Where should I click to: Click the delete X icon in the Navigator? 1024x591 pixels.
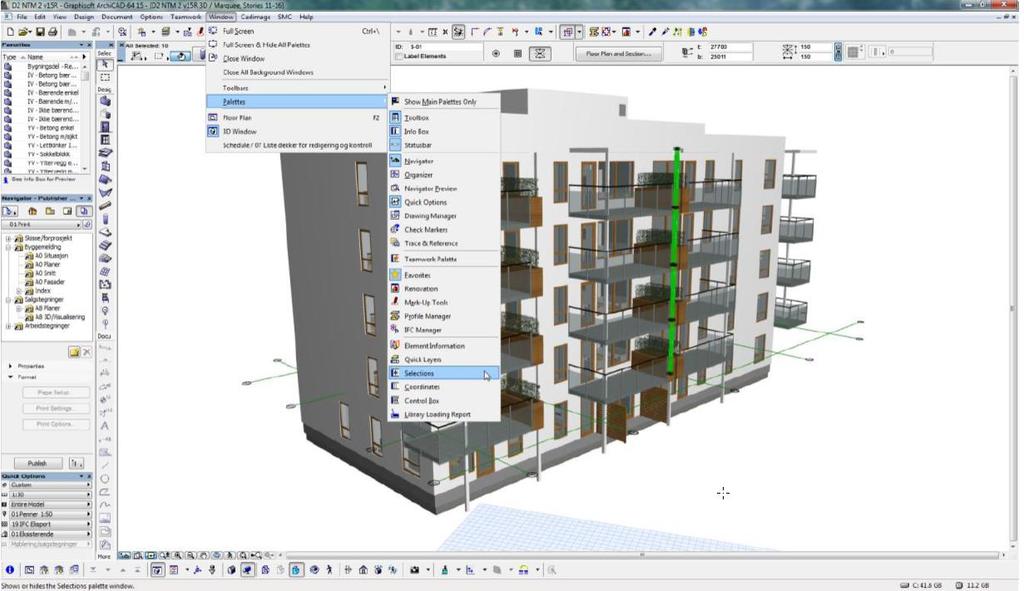[x=87, y=352]
